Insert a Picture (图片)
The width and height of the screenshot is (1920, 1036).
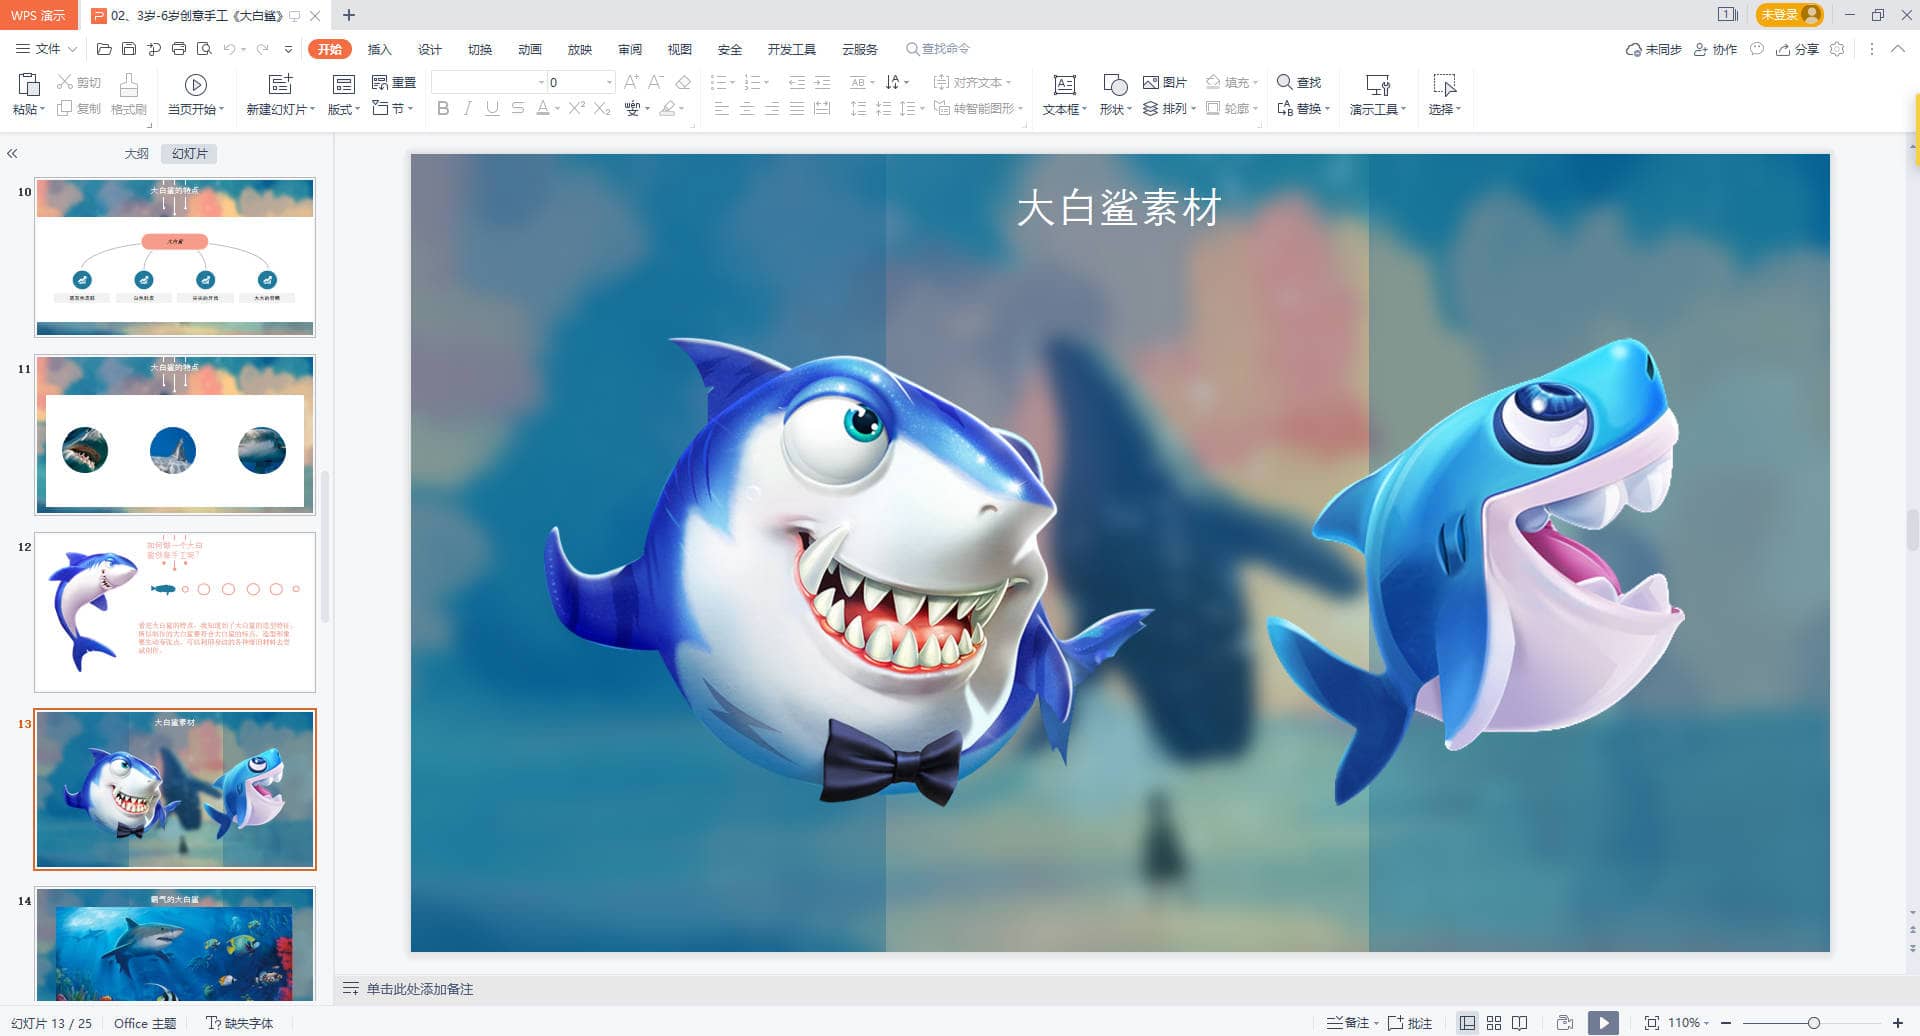click(1164, 82)
